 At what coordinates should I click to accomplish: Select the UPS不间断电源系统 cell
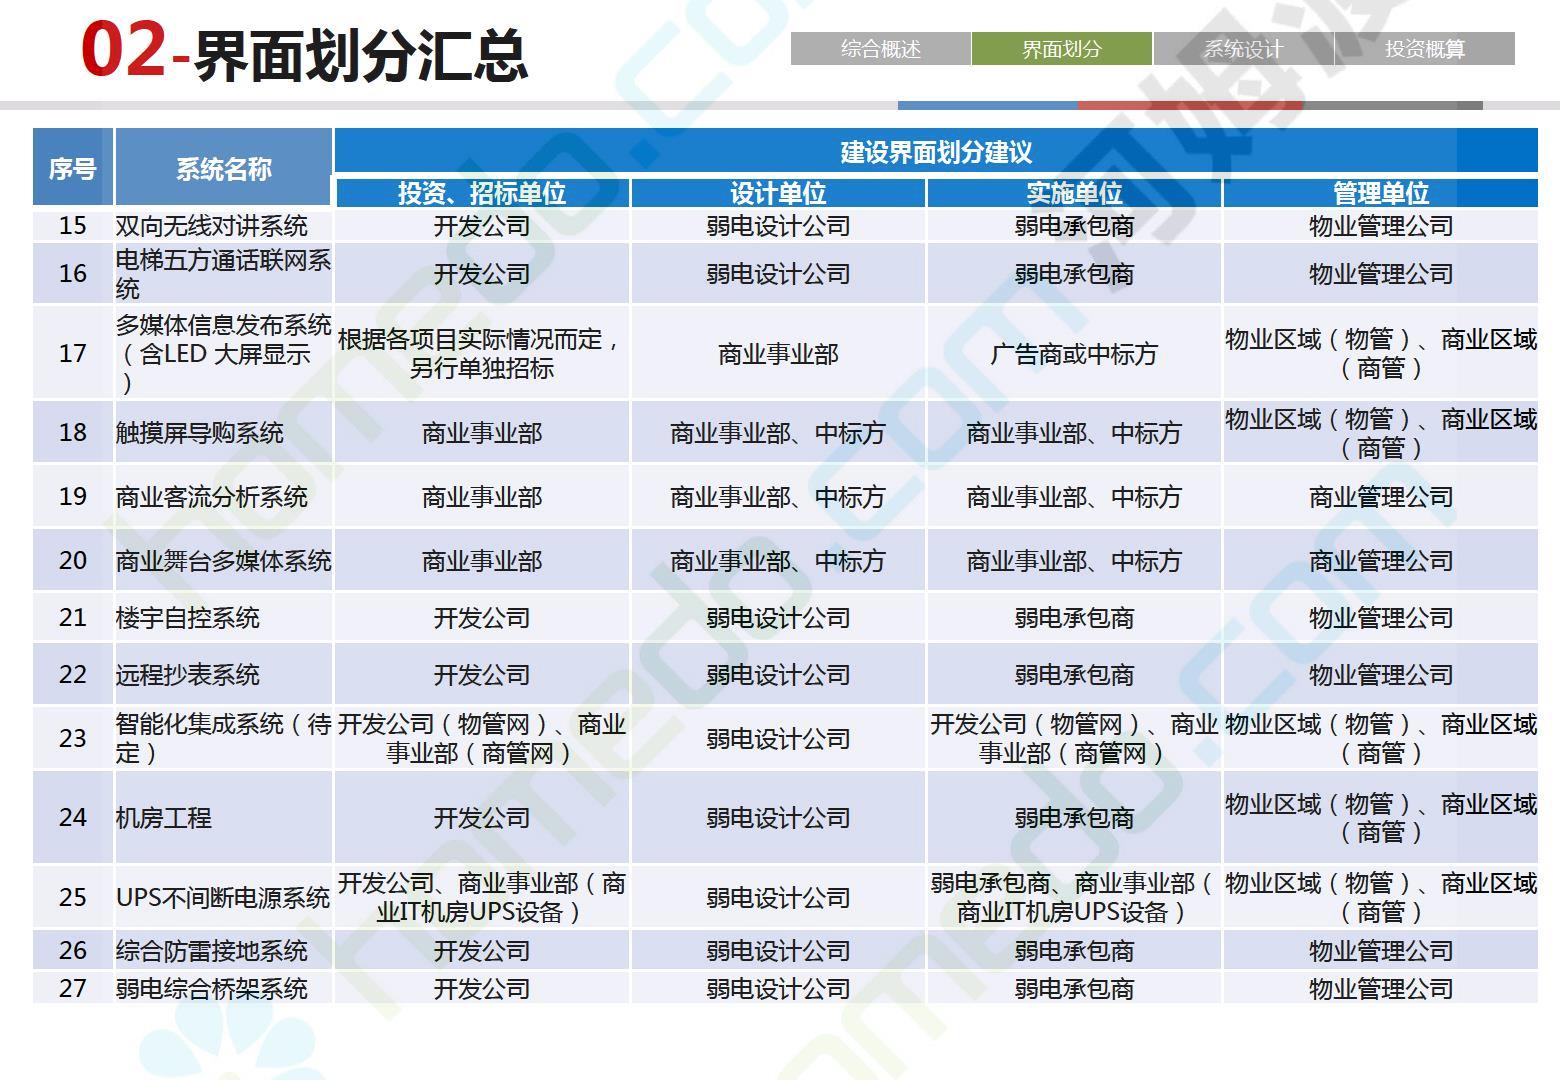(224, 897)
